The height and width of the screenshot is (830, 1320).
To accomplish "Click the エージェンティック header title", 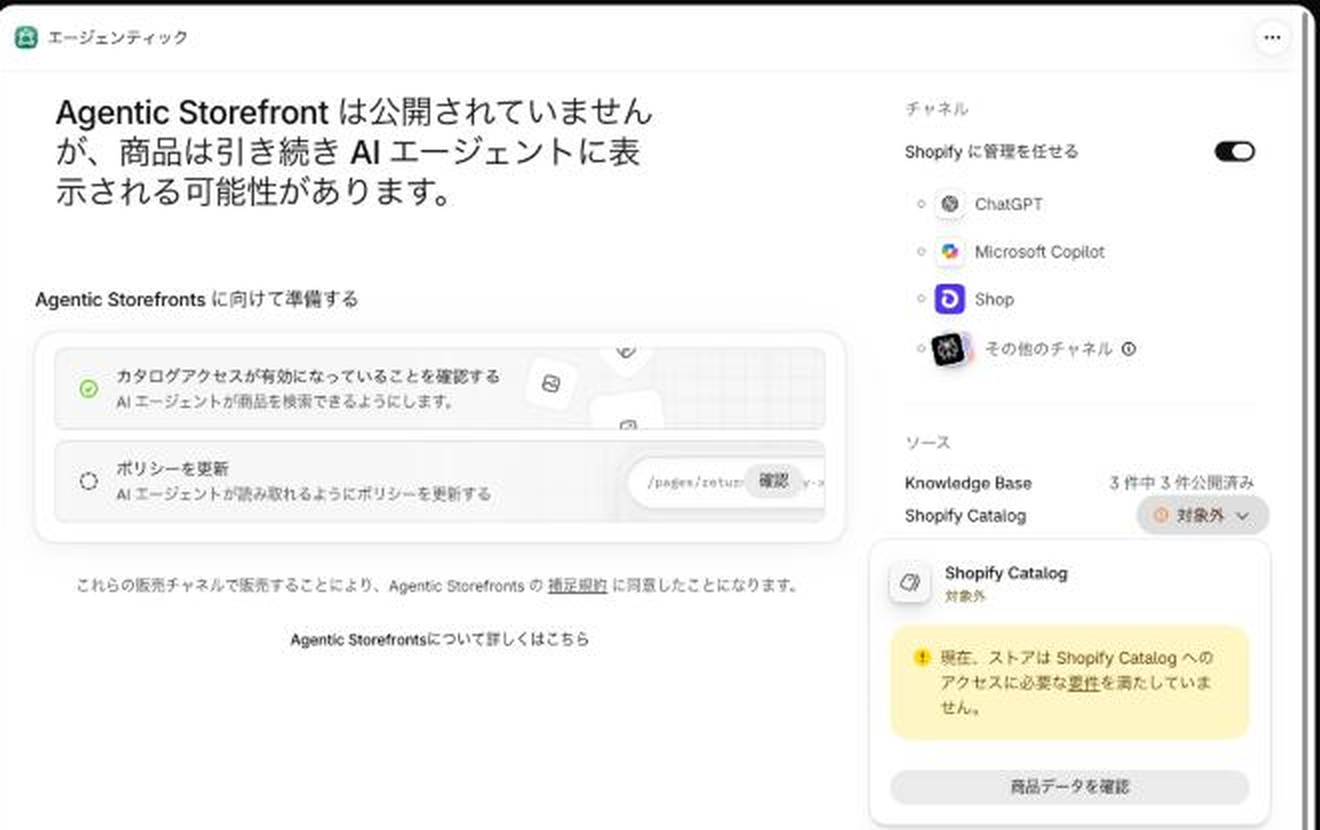I will point(118,38).
